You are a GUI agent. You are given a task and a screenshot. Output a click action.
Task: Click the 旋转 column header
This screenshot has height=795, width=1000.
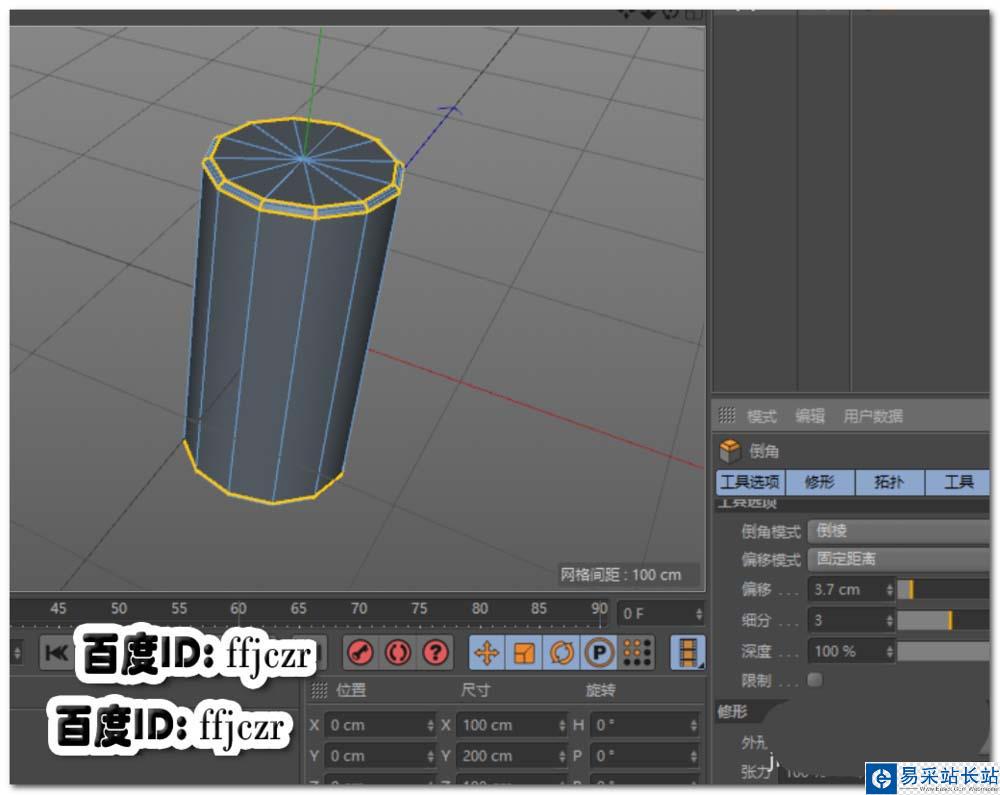600,690
